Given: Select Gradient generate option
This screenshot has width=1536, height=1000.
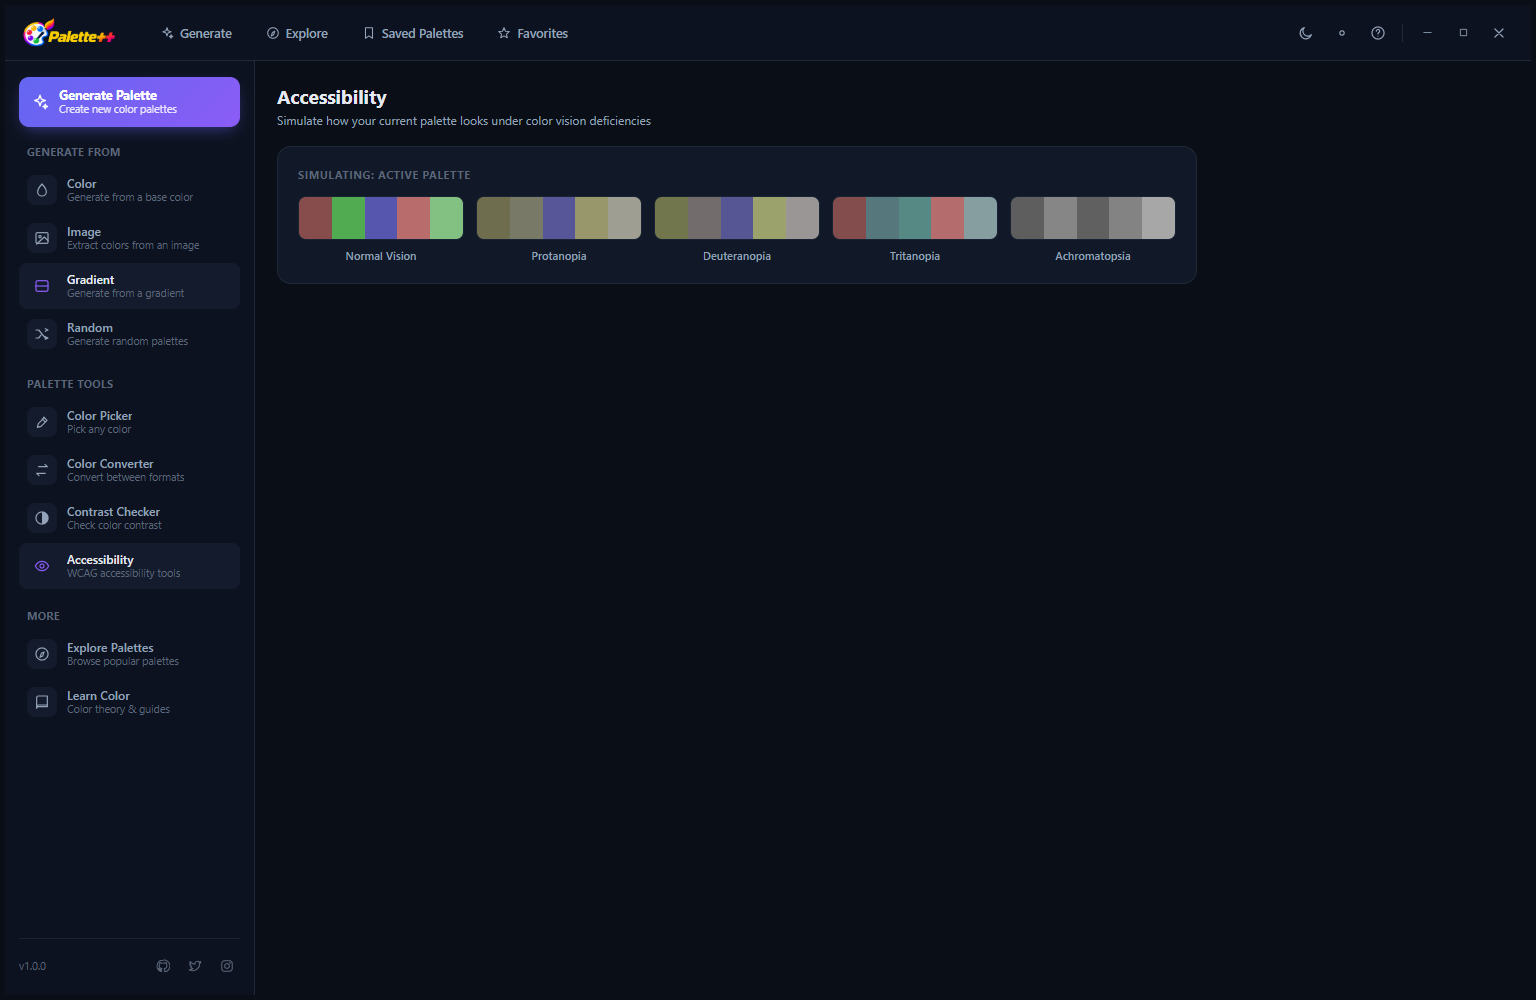Looking at the screenshot, I should [129, 286].
